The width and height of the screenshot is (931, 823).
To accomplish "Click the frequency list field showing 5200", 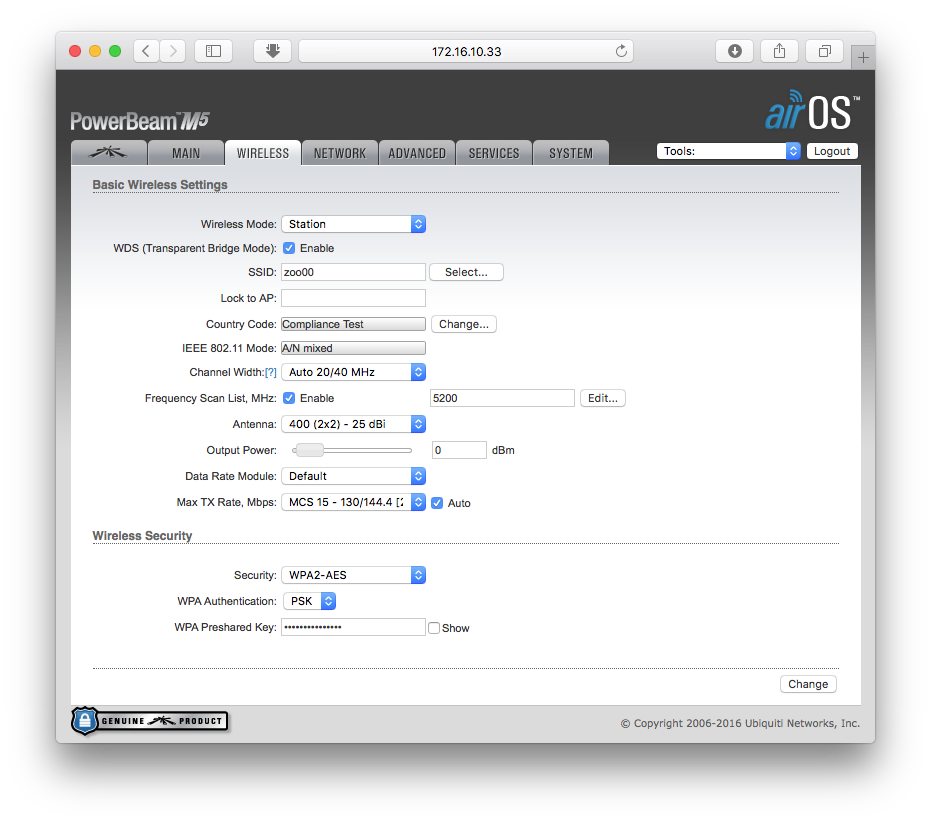I will (502, 398).
